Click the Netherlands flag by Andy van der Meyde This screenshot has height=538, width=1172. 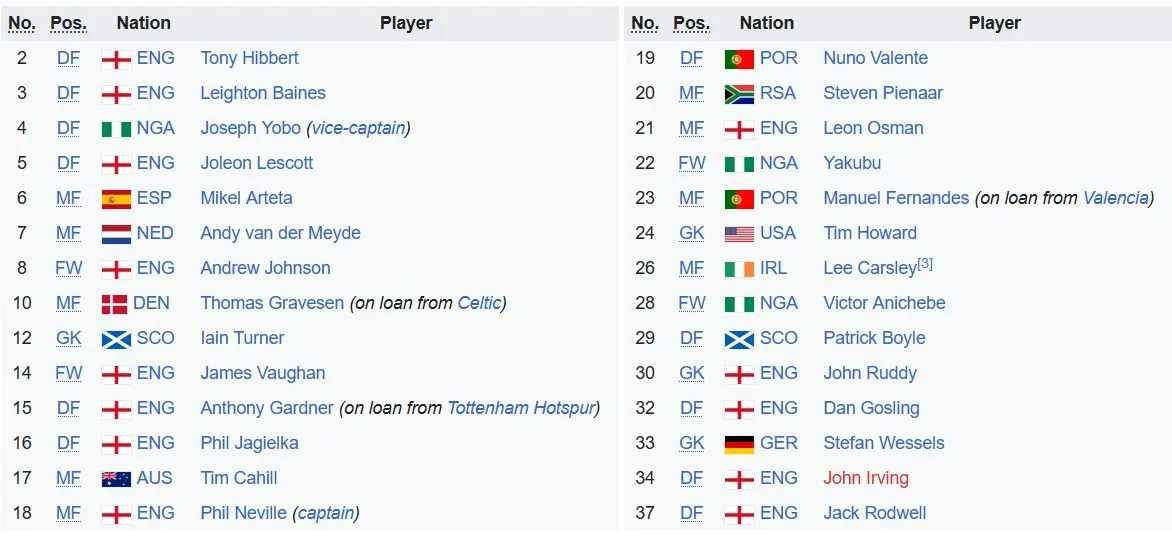pyautogui.click(x=116, y=233)
